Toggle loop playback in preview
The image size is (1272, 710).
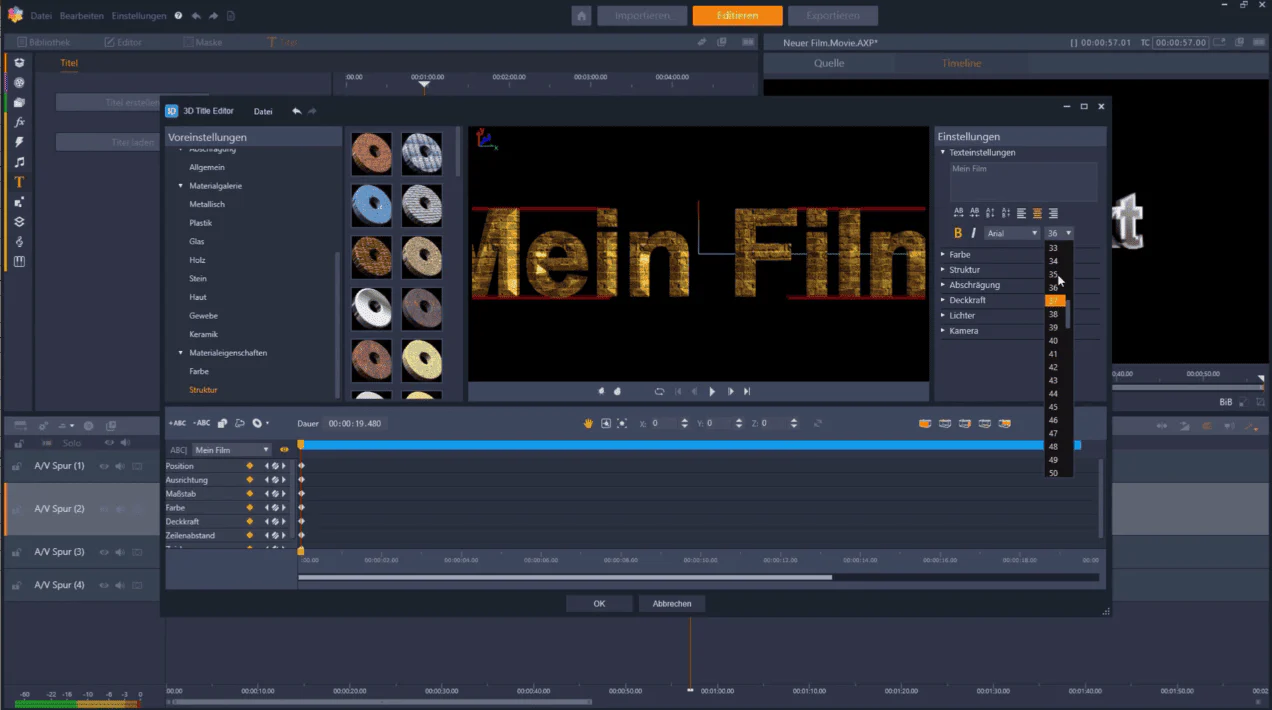[x=659, y=391]
